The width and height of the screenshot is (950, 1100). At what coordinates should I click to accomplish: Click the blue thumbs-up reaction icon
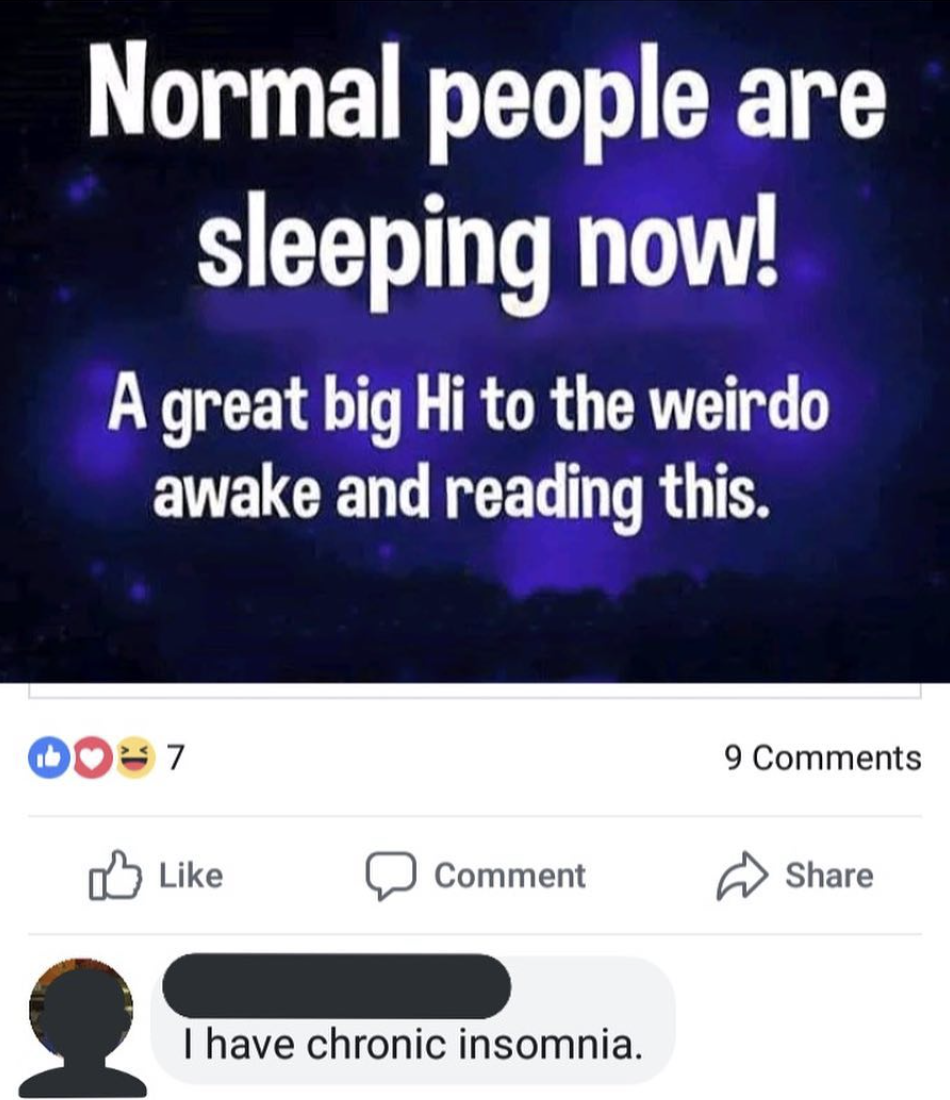point(49,758)
